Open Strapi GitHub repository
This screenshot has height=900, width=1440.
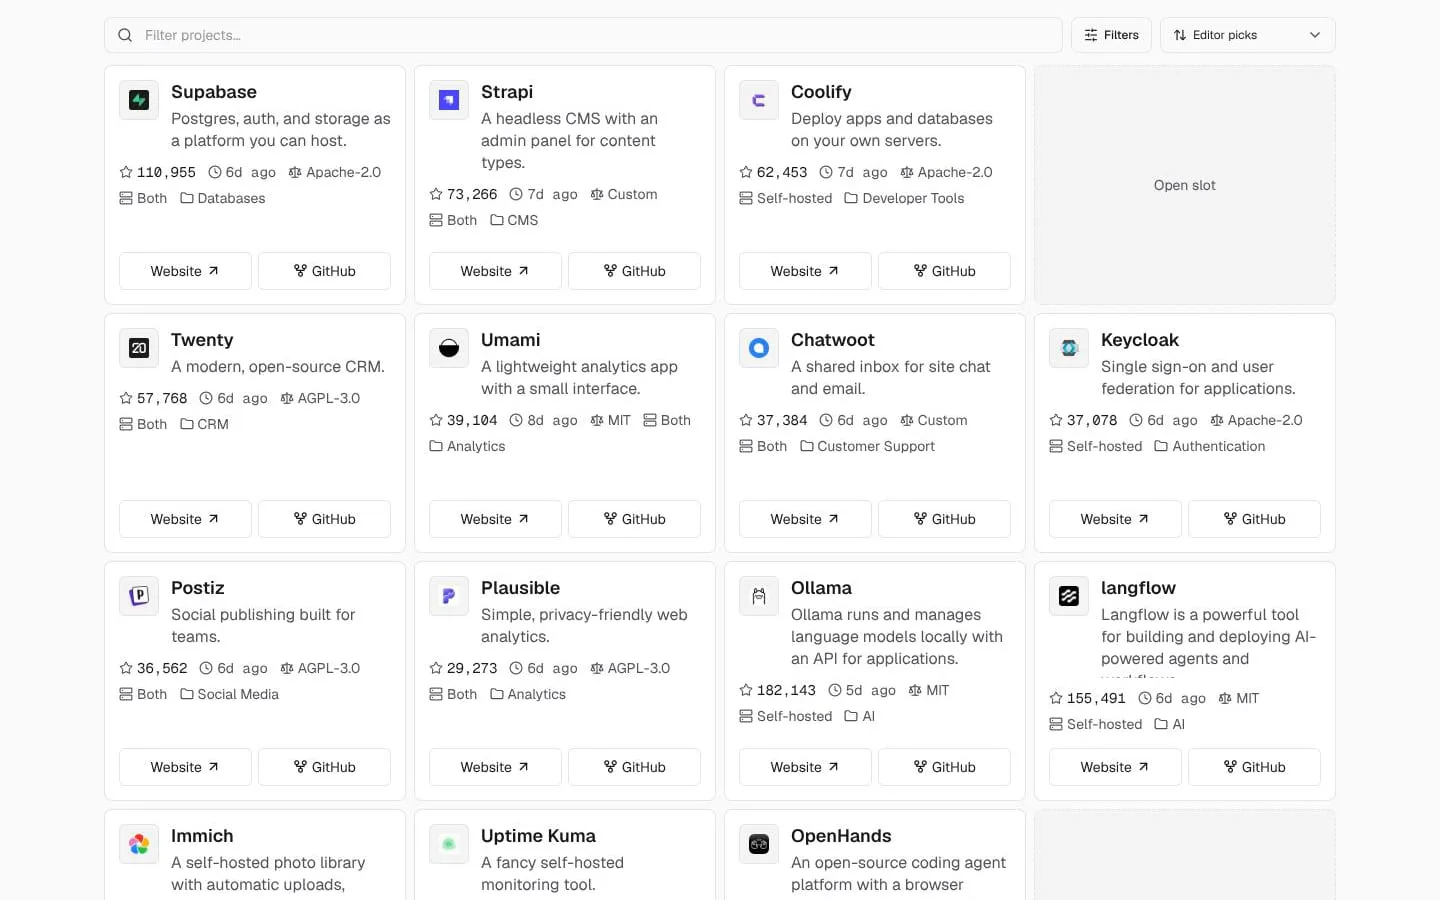coord(634,271)
